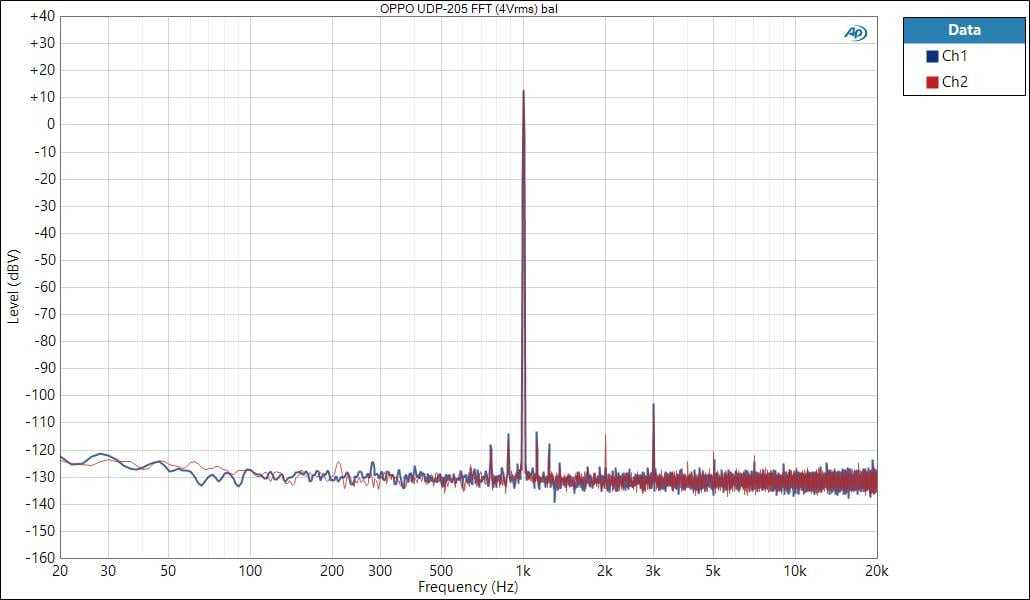Select the Ch2 legend label
Screen dimensions: 1030x600
(954, 82)
